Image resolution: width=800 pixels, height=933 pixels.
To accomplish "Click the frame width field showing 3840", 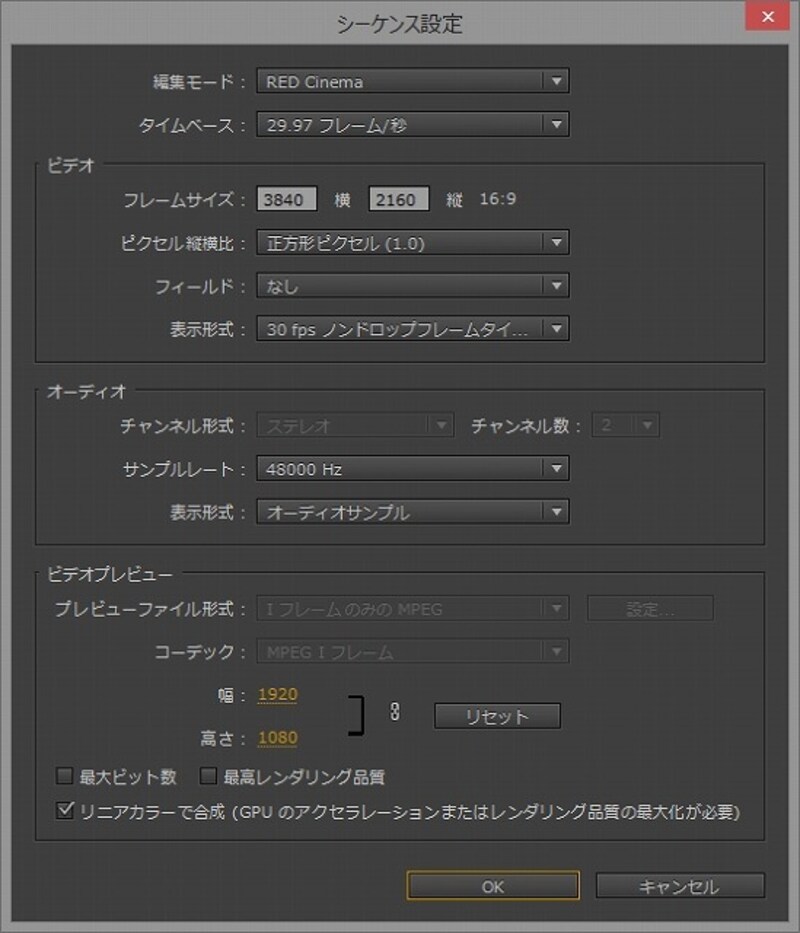I will point(287,200).
